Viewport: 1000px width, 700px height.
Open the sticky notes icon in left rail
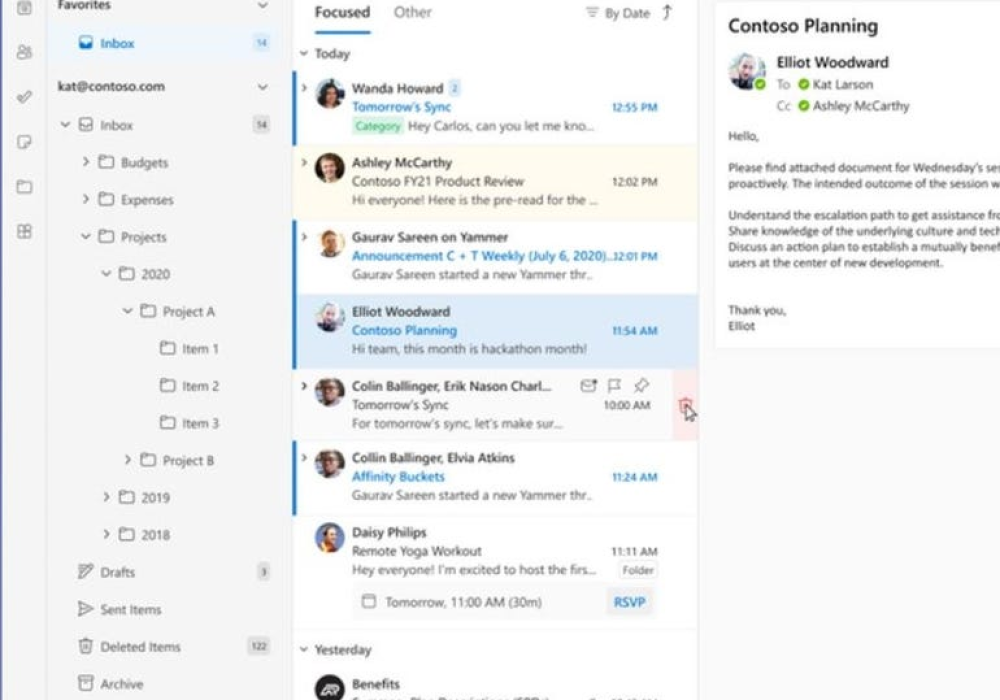point(24,142)
